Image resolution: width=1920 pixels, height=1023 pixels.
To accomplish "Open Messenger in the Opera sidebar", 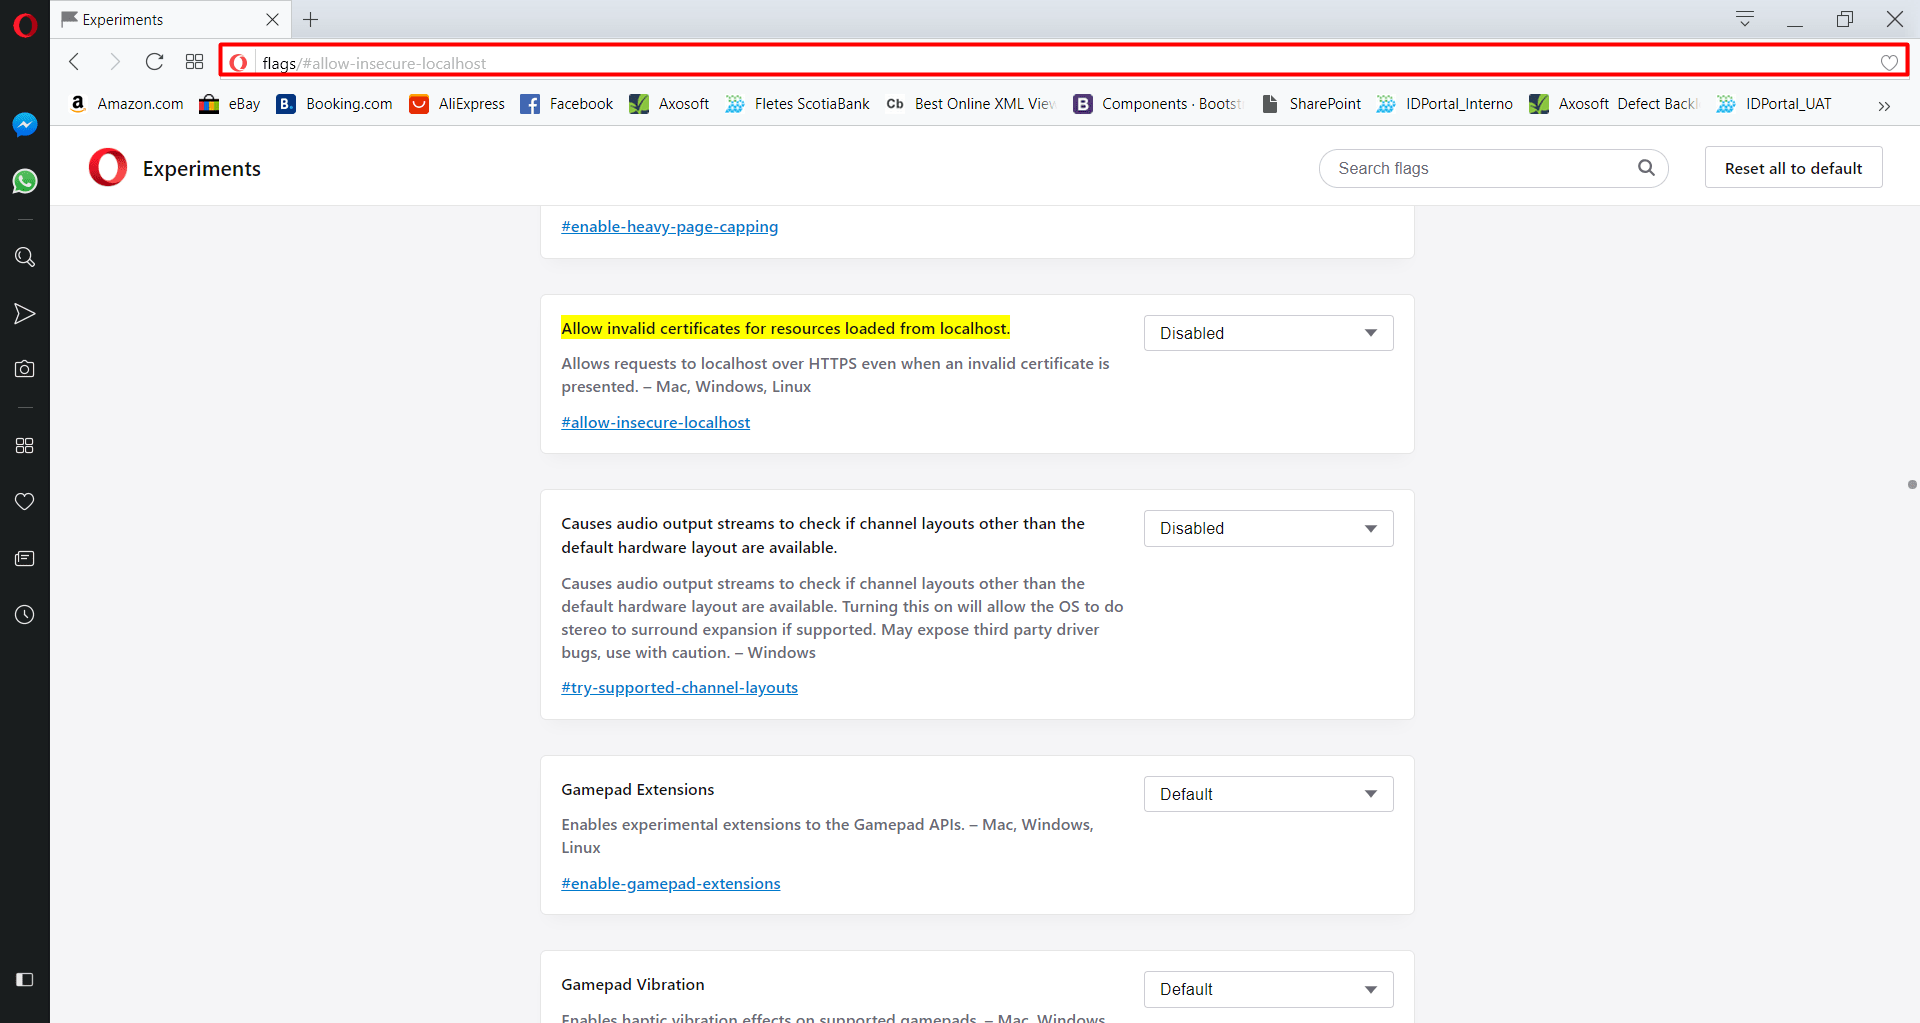I will click(x=25, y=124).
